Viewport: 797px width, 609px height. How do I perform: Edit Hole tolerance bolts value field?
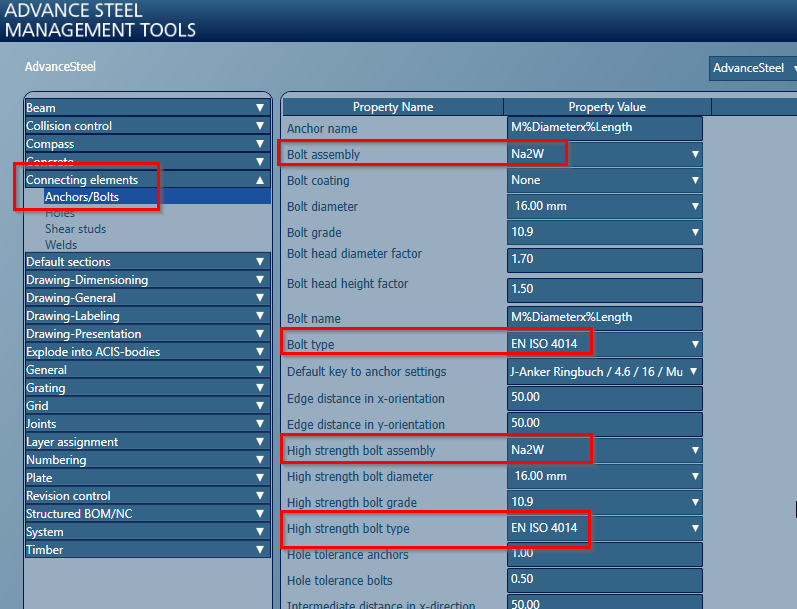(x=605, y=580)
